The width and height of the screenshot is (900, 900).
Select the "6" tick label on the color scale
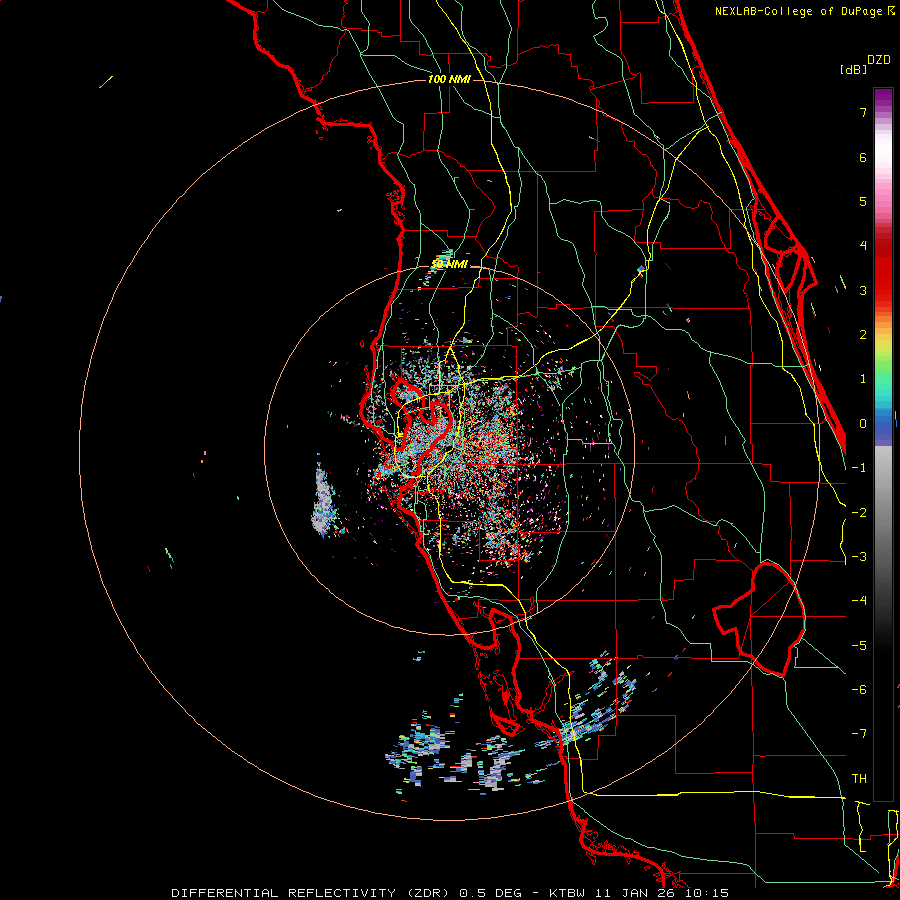tap(863, 157)
